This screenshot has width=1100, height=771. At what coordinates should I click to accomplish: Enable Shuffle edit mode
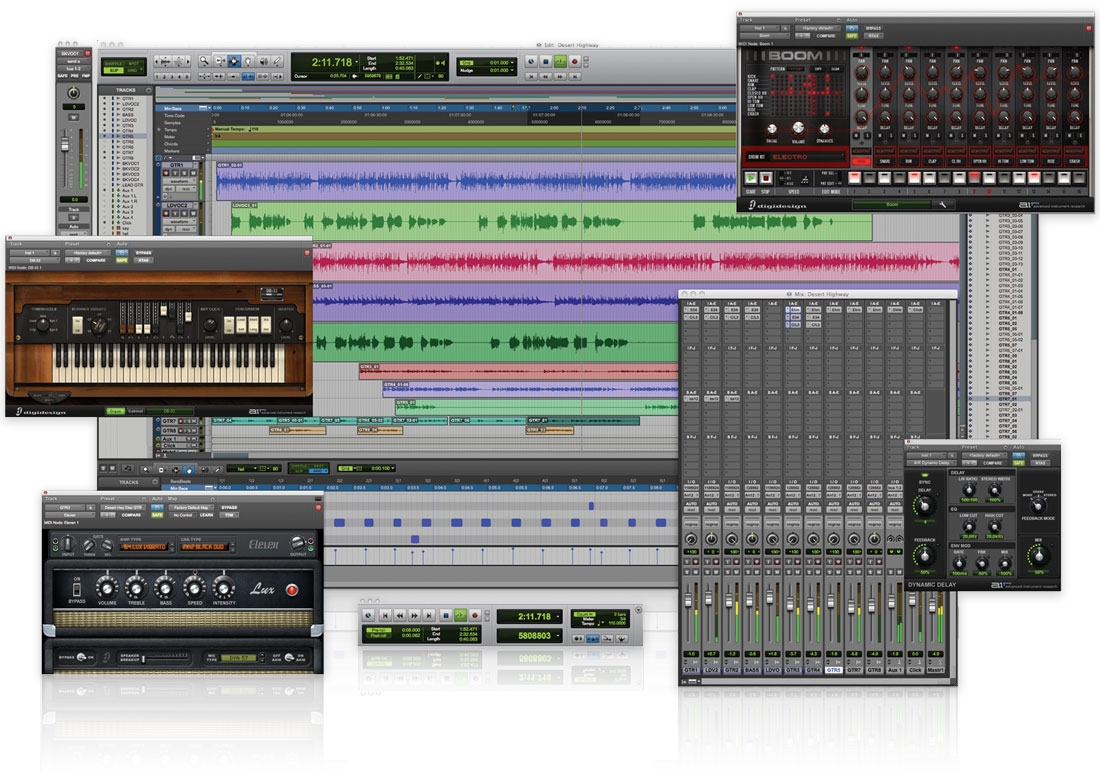click(x=114, y=63)
